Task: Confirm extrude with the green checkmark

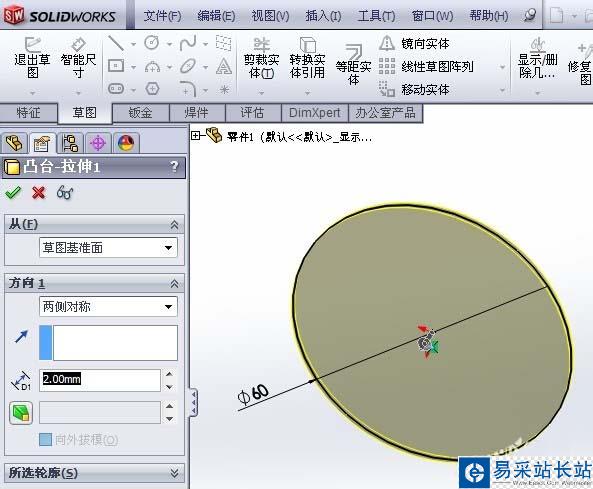Action: [x=13, y=192]
